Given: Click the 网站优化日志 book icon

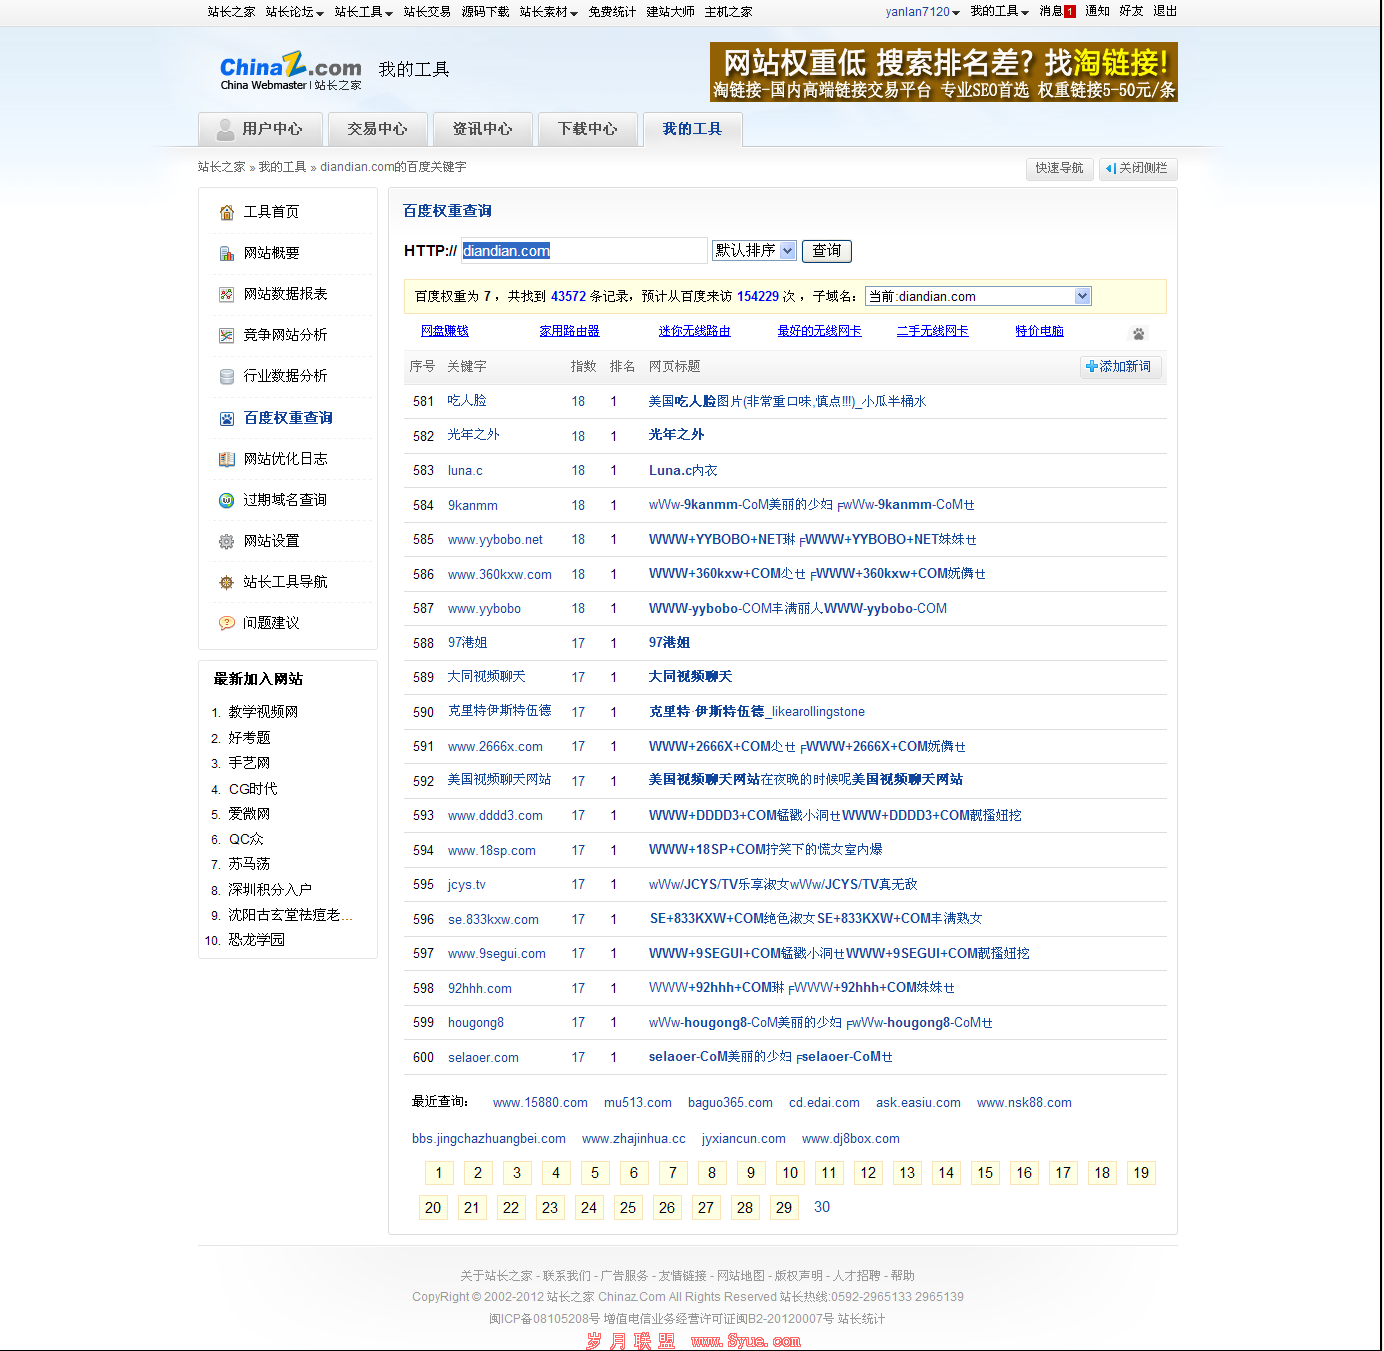Looking at the screenshot, I should [227, 459].
